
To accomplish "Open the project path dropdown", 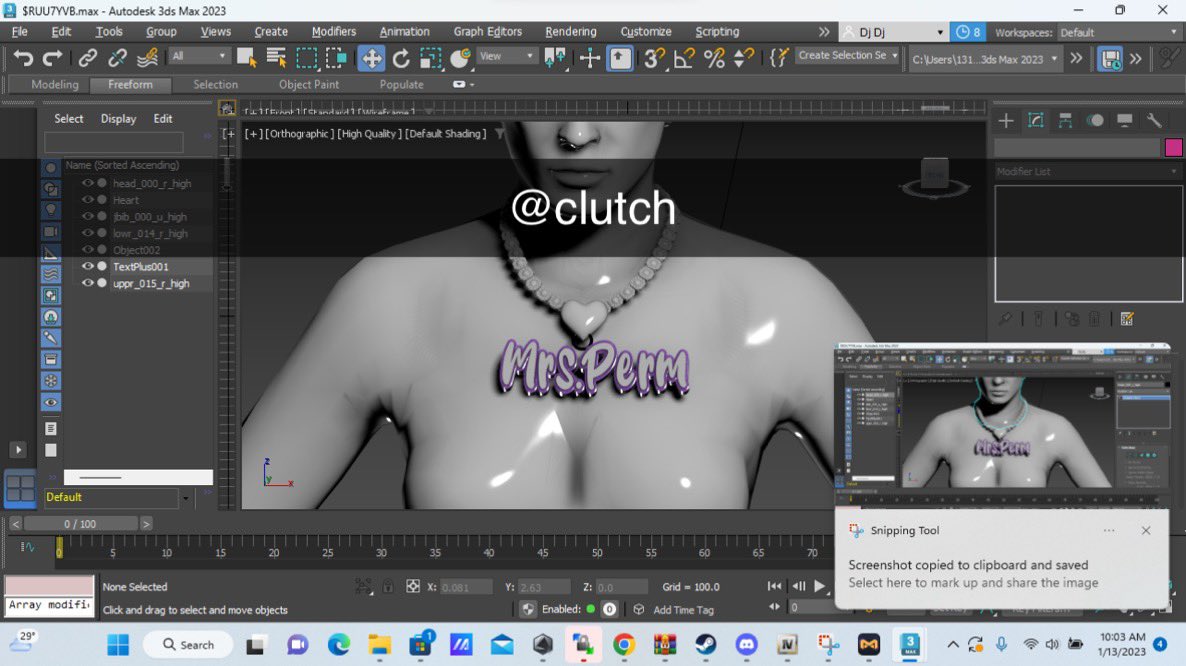I will click(x=984, y=59).
